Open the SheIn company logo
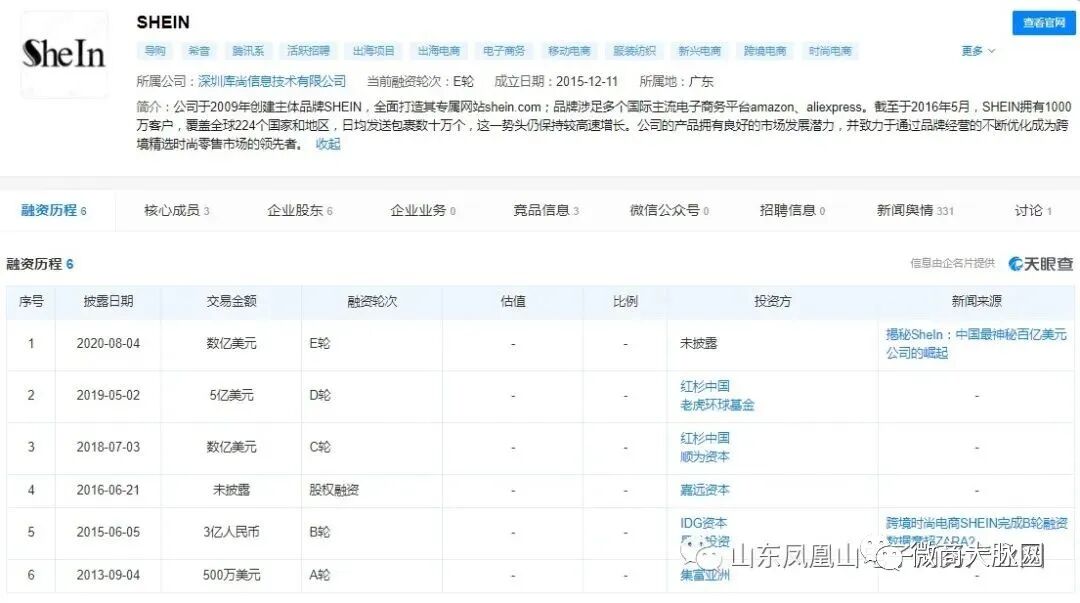1080x603 pixels. coord(63,54)
